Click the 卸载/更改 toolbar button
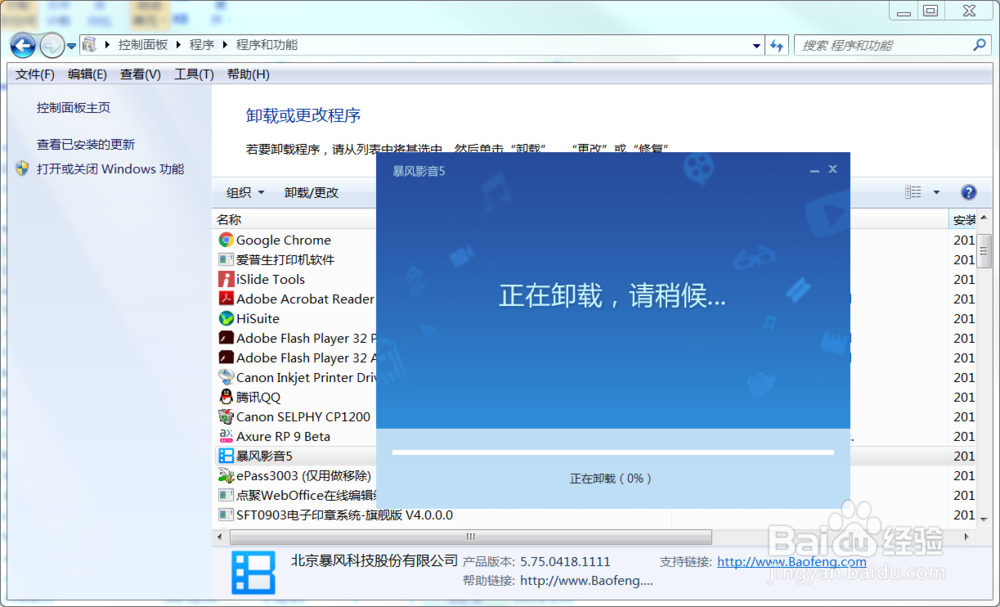The height and width of the screenshot is (607, 1000). [311, 193]
